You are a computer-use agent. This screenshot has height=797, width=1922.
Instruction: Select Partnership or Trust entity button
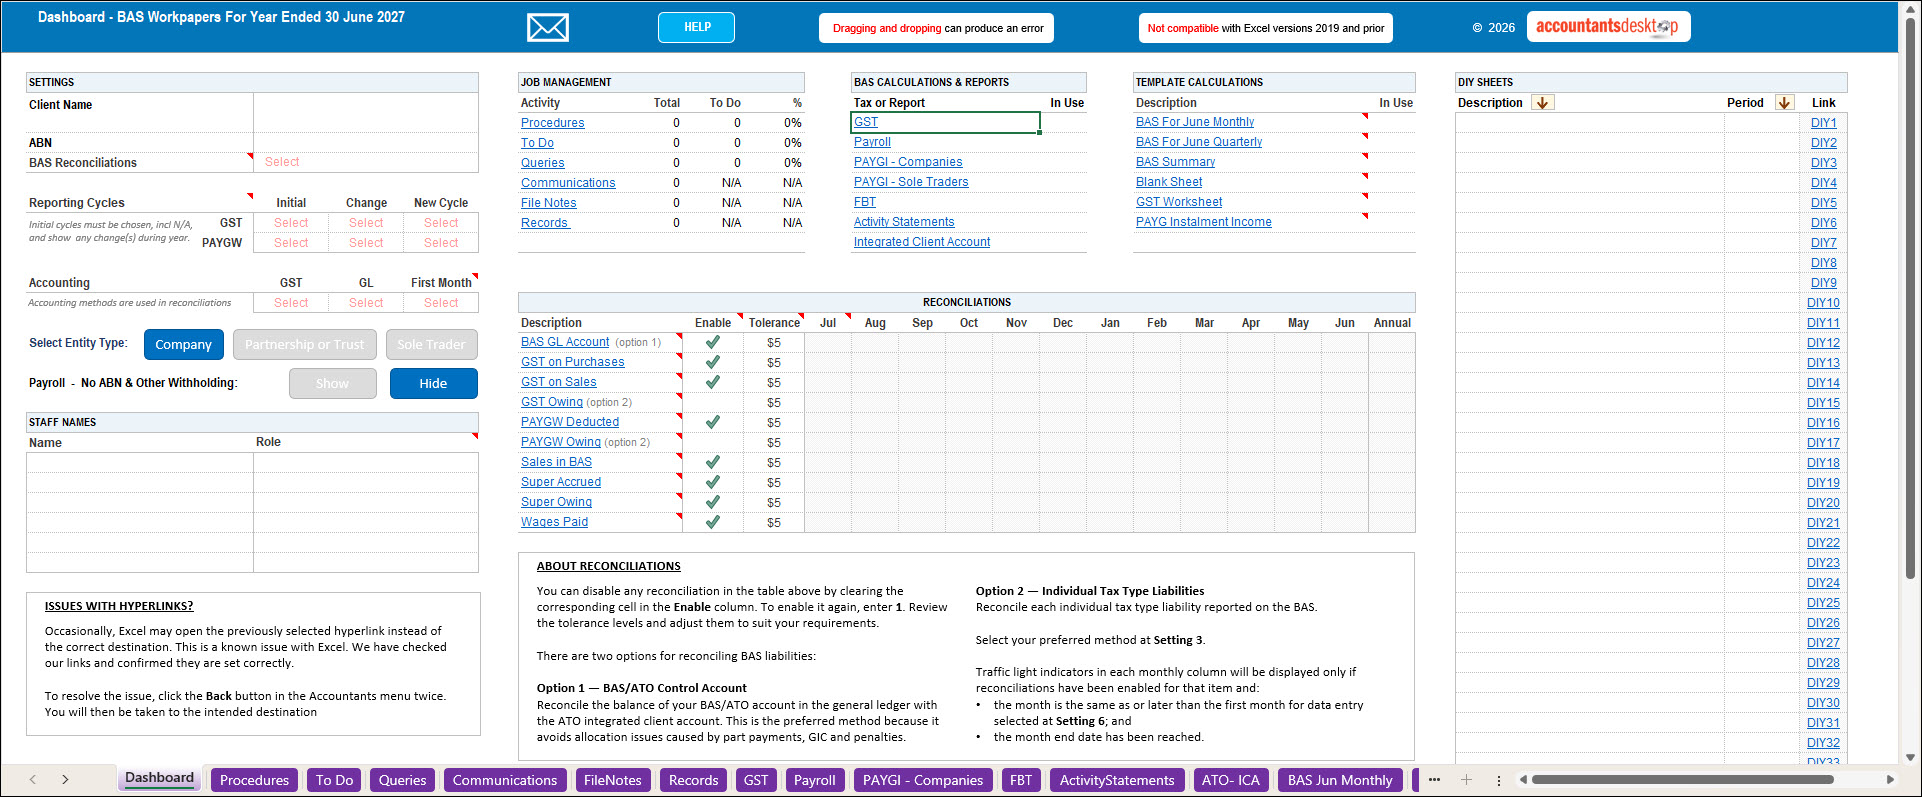[305, 344]
